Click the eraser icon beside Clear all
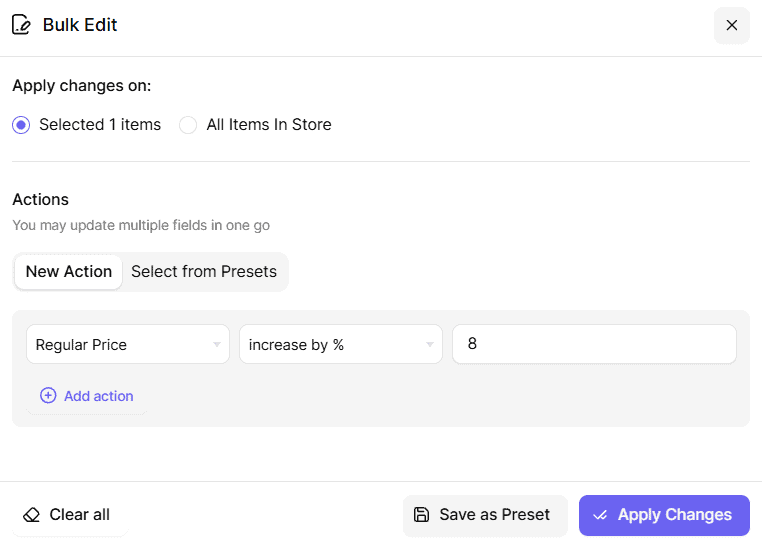Viewport: 762px width, 541px height. (x=32, y=515)
